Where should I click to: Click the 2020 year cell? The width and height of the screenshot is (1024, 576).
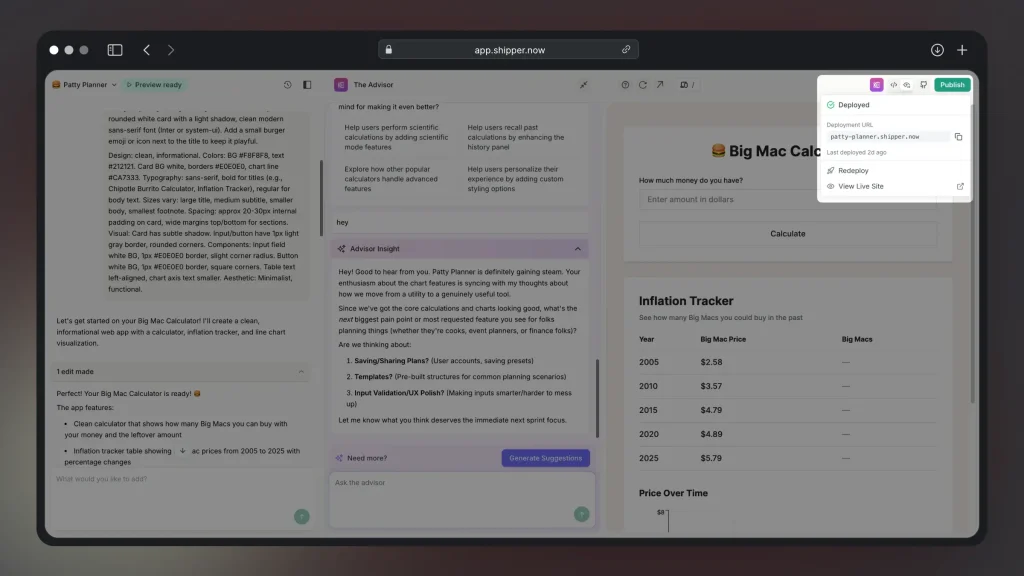(x=648, y=434)
